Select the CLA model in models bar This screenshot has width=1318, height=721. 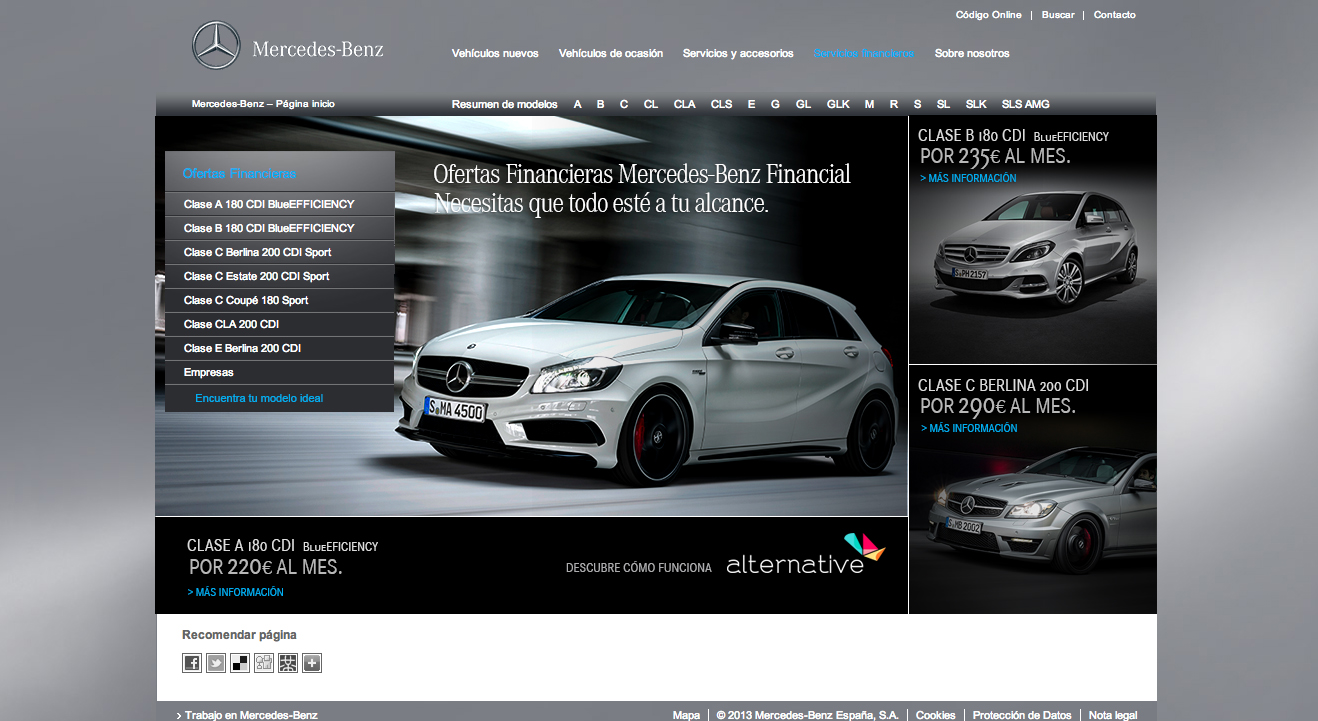684,104
